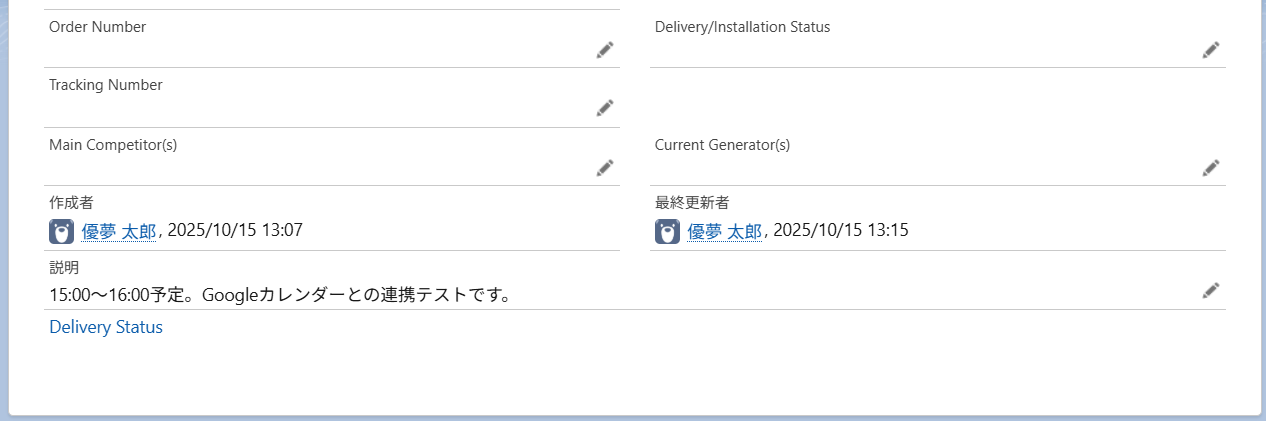Click the Order Number field label

tap(97, 27)
